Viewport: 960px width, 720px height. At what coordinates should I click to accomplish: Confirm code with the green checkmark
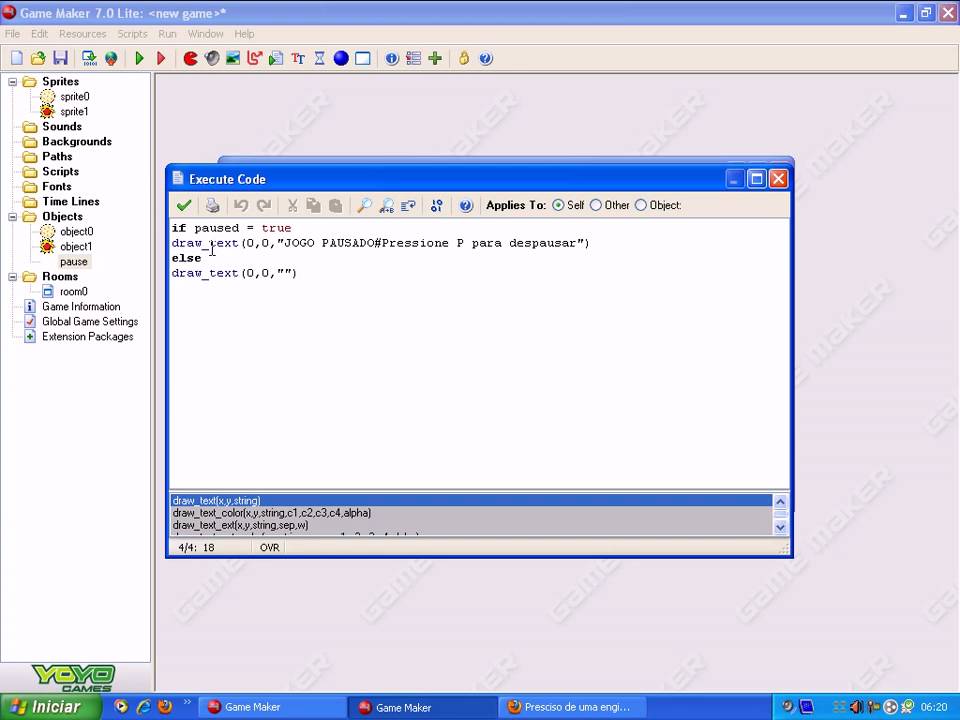184,205
